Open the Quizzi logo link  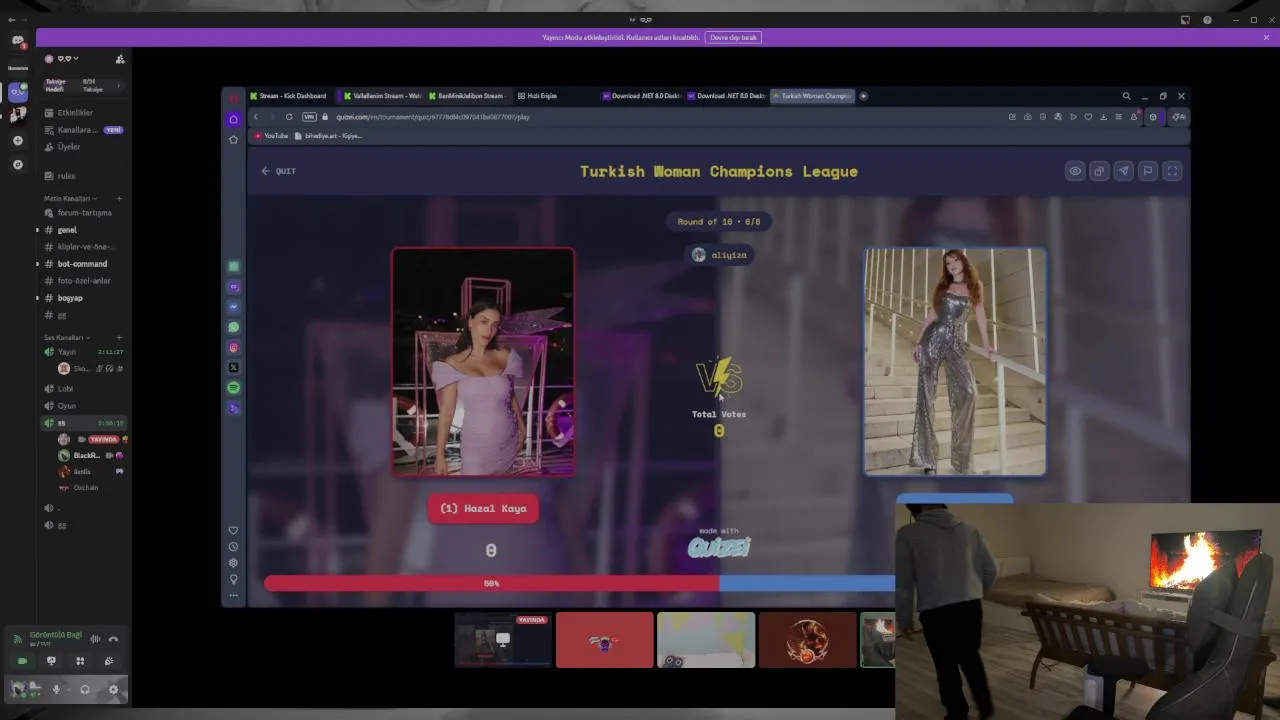719,547
